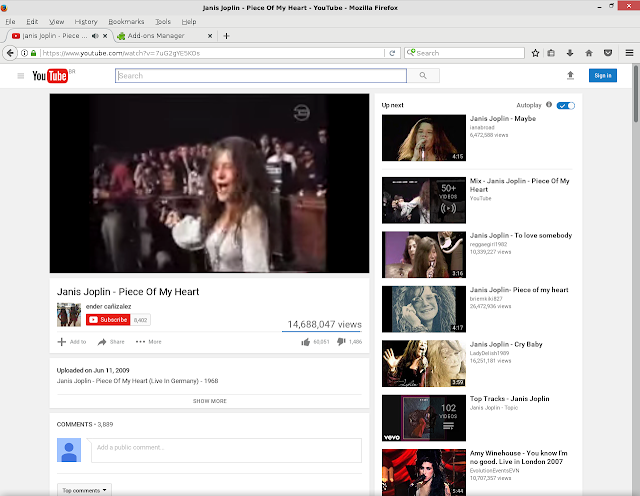Click the YouTube upload arrow icon
The width and height of the screenshot is (640, 496).
point(570,76)
